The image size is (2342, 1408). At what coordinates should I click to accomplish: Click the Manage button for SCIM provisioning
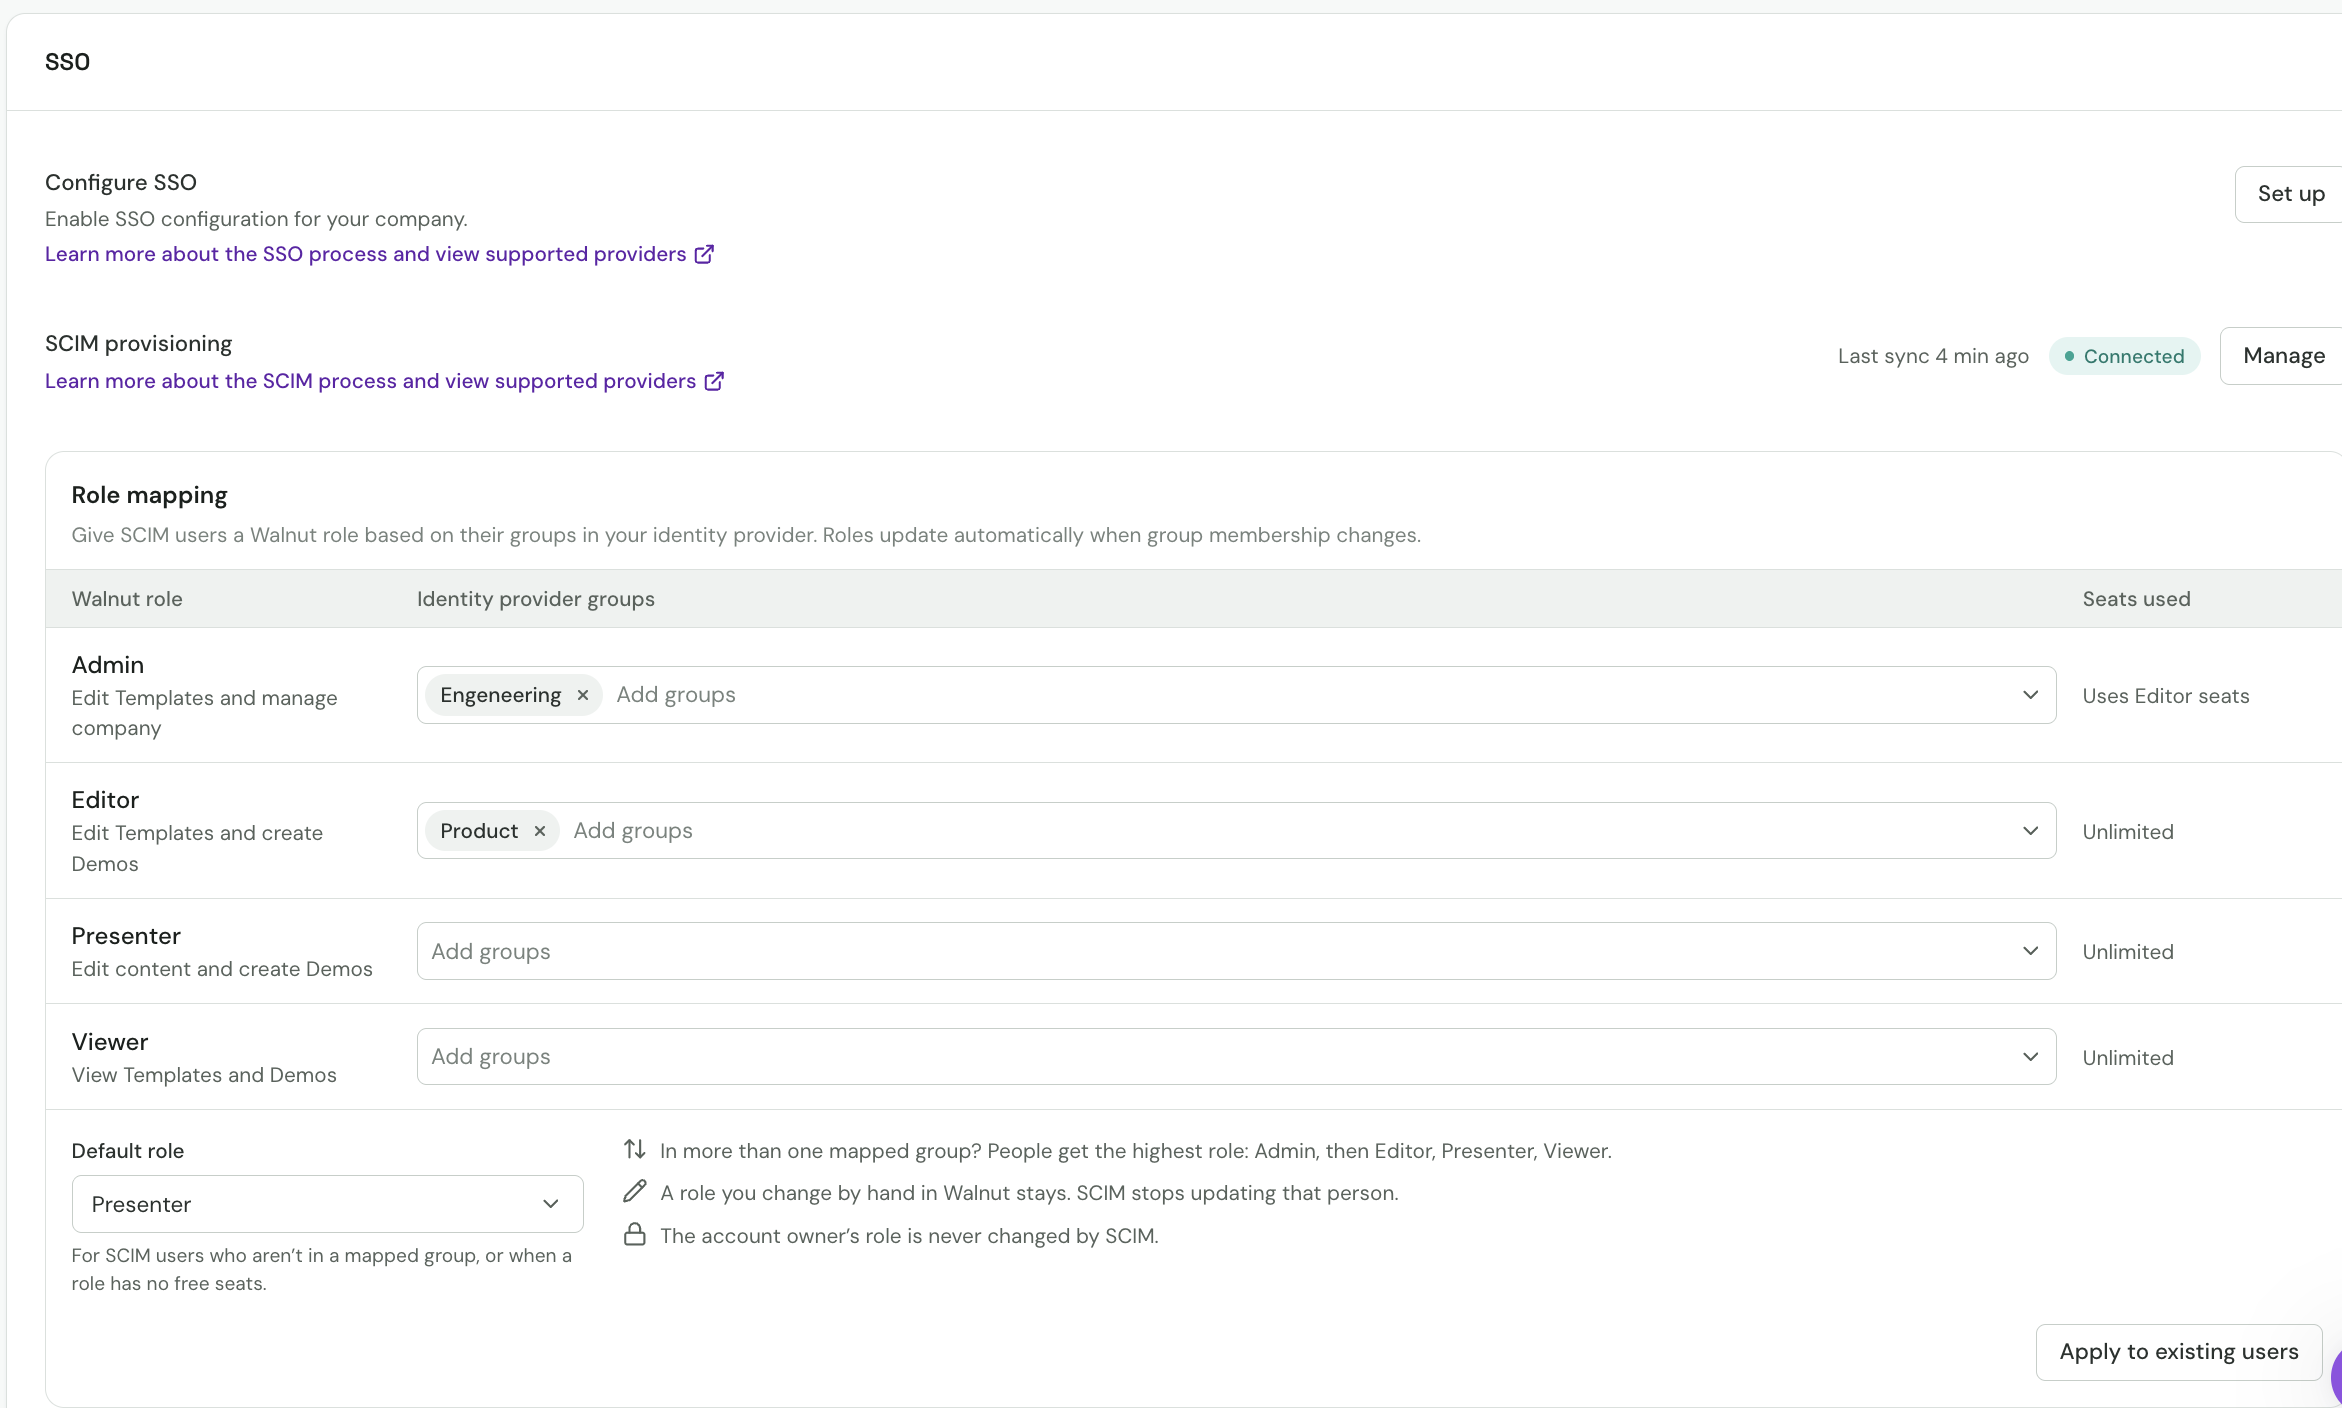click(x=2283, y=356)
